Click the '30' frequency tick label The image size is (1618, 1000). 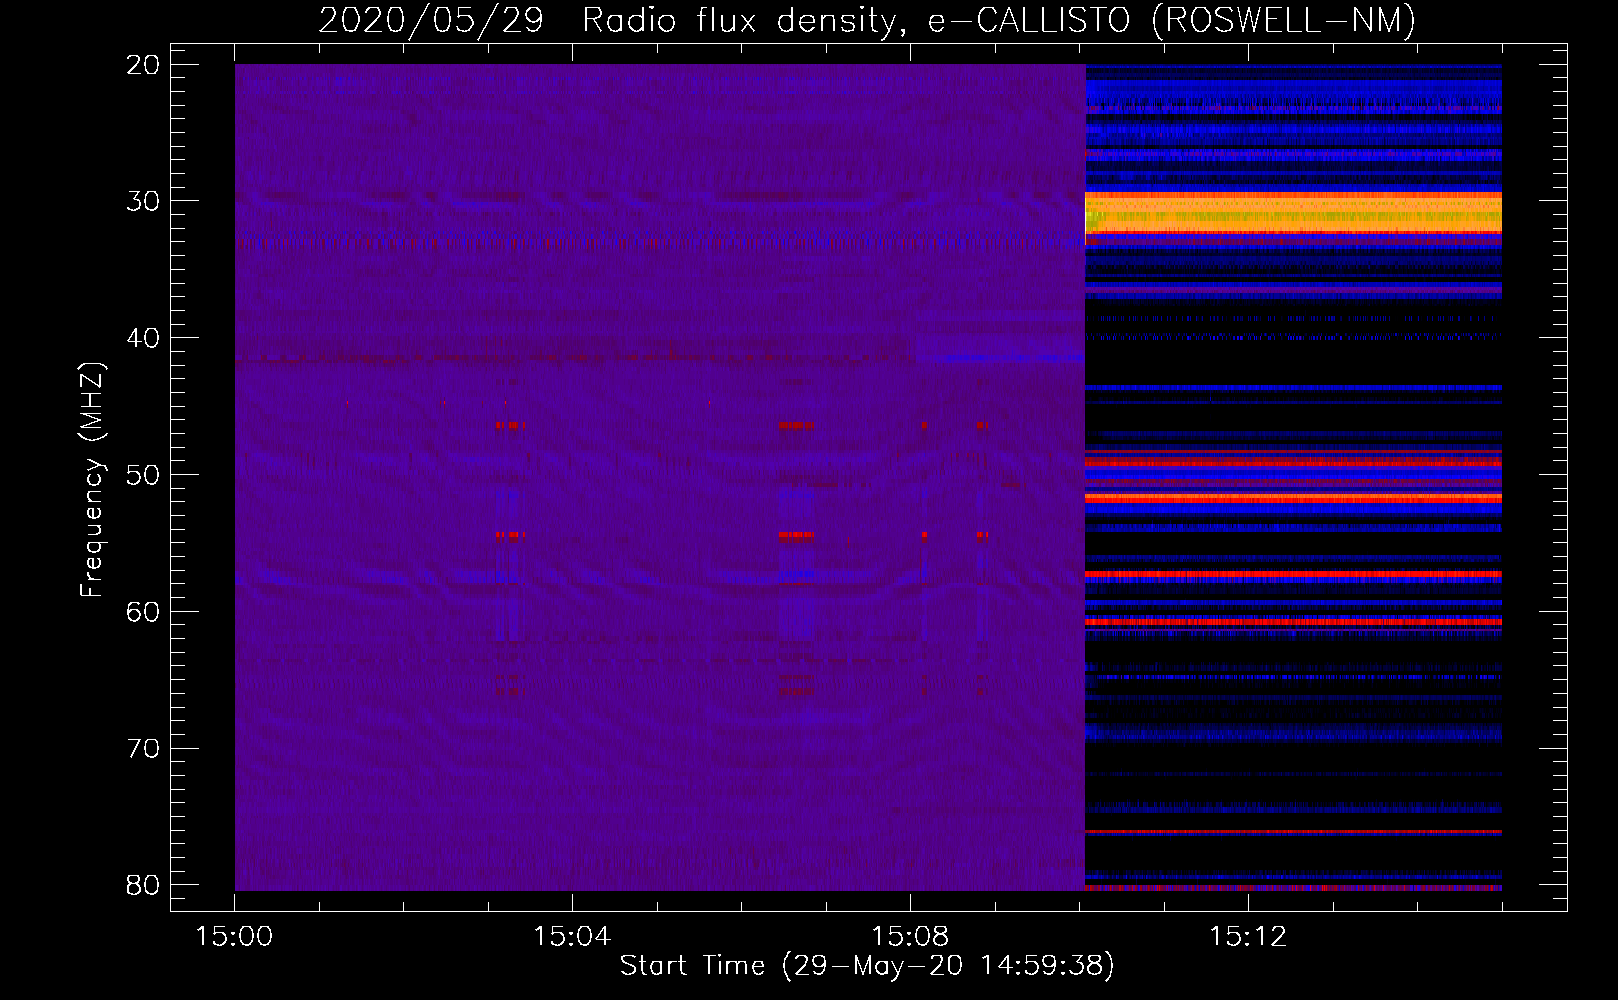(x=143, y=201)
